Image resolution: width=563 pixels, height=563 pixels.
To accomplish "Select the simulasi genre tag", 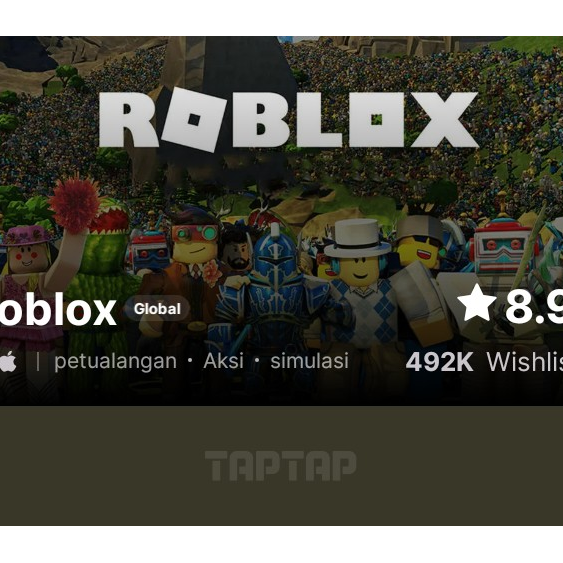I will click(x=310, y=360).
